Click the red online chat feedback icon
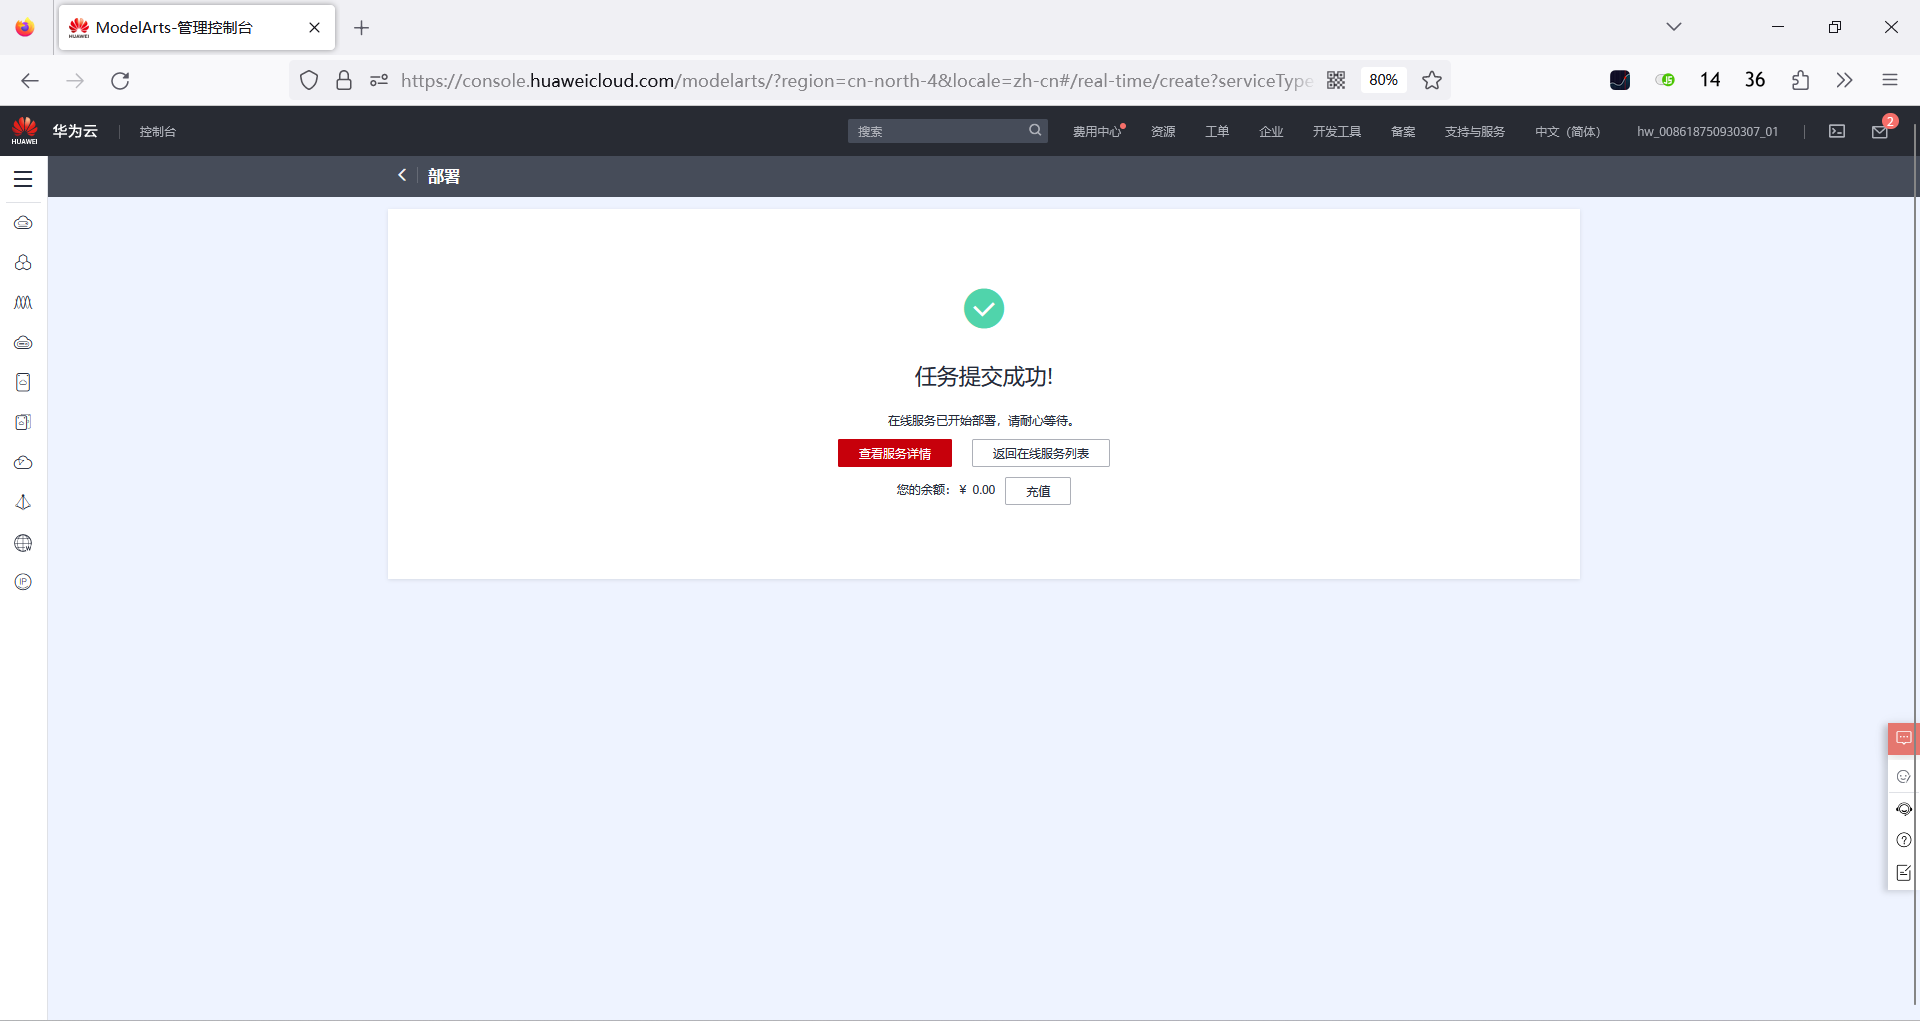1920x1021 pixels. [1904, 738]
